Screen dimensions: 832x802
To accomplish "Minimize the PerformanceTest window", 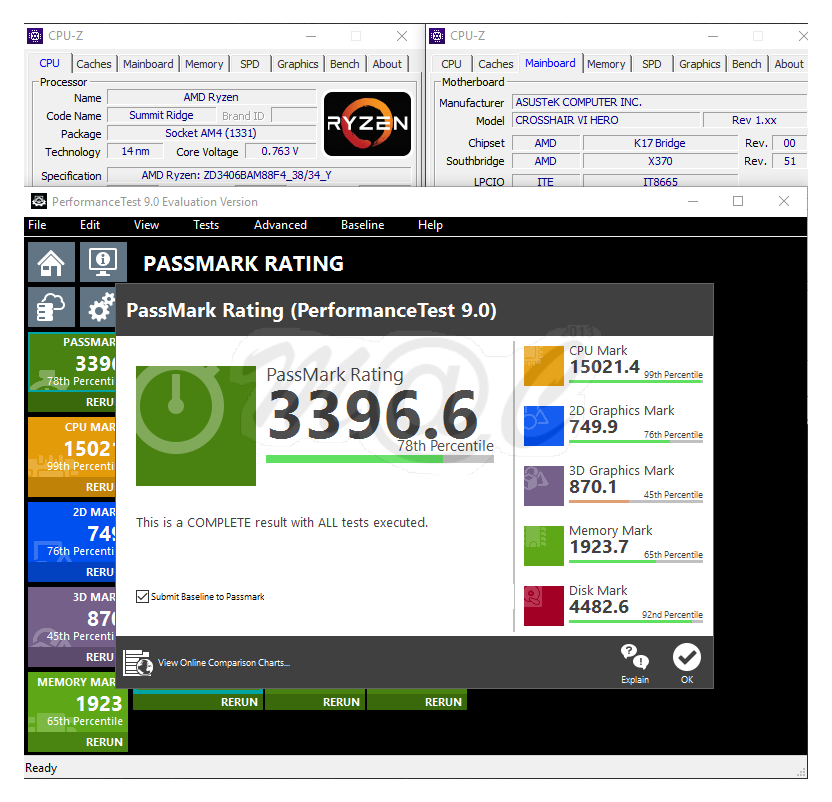I will (692, 201).
